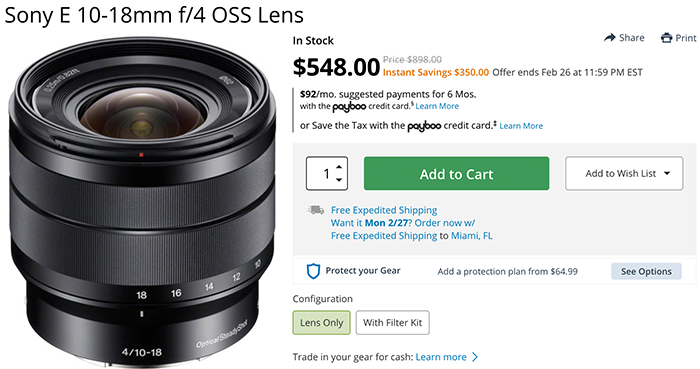The width and height of the screenshot is (700, 369).
Task: Open the trade-in Learn more link
Action: (x=441, y=357)
